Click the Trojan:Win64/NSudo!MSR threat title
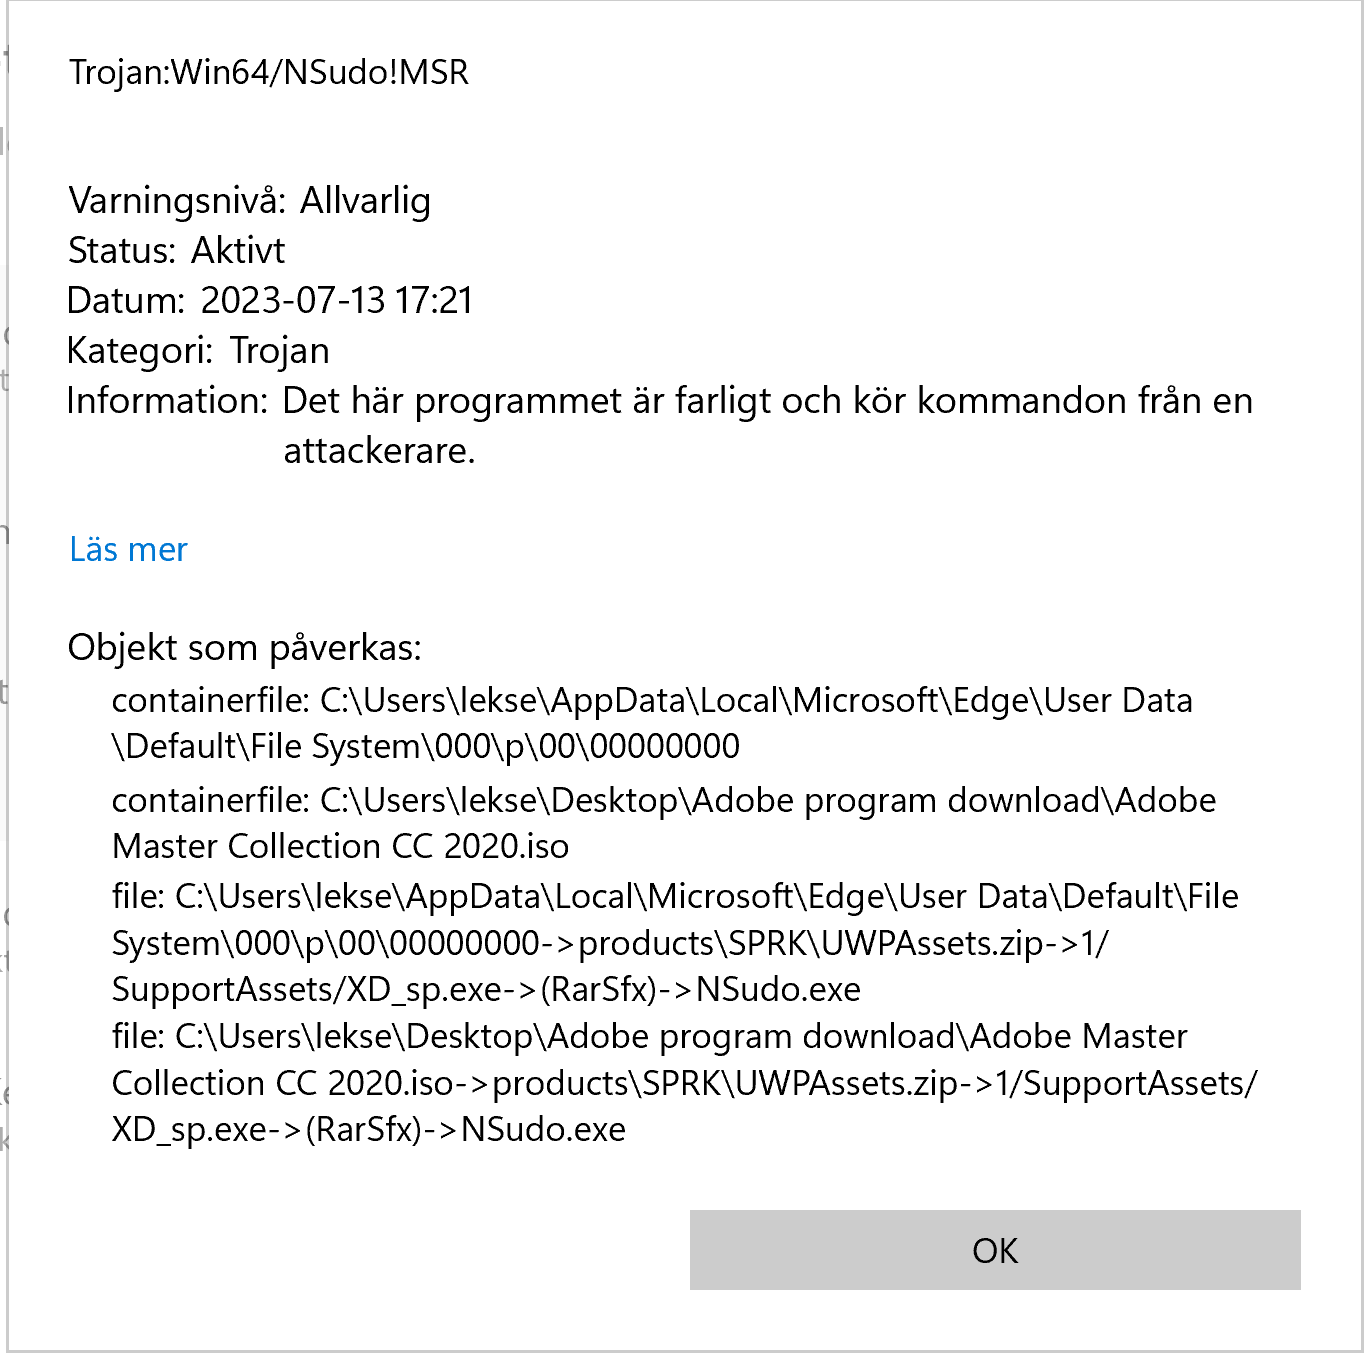Viewport: 1369px width, 1368px height. [x=268, y=72]
